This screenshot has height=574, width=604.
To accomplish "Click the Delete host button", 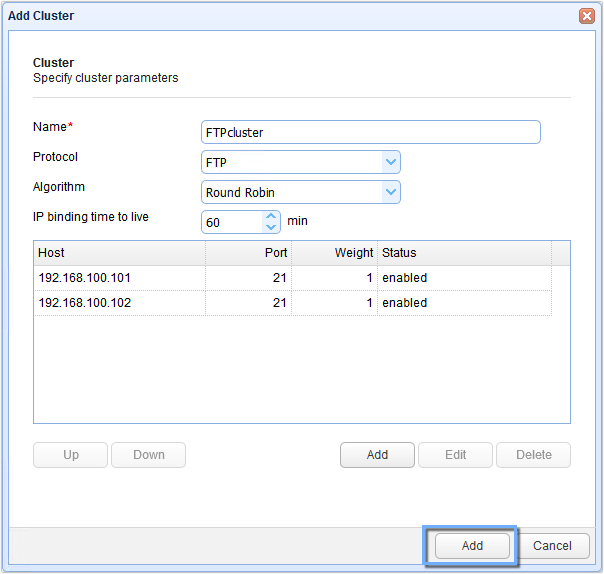I will [x=533, y=455].
